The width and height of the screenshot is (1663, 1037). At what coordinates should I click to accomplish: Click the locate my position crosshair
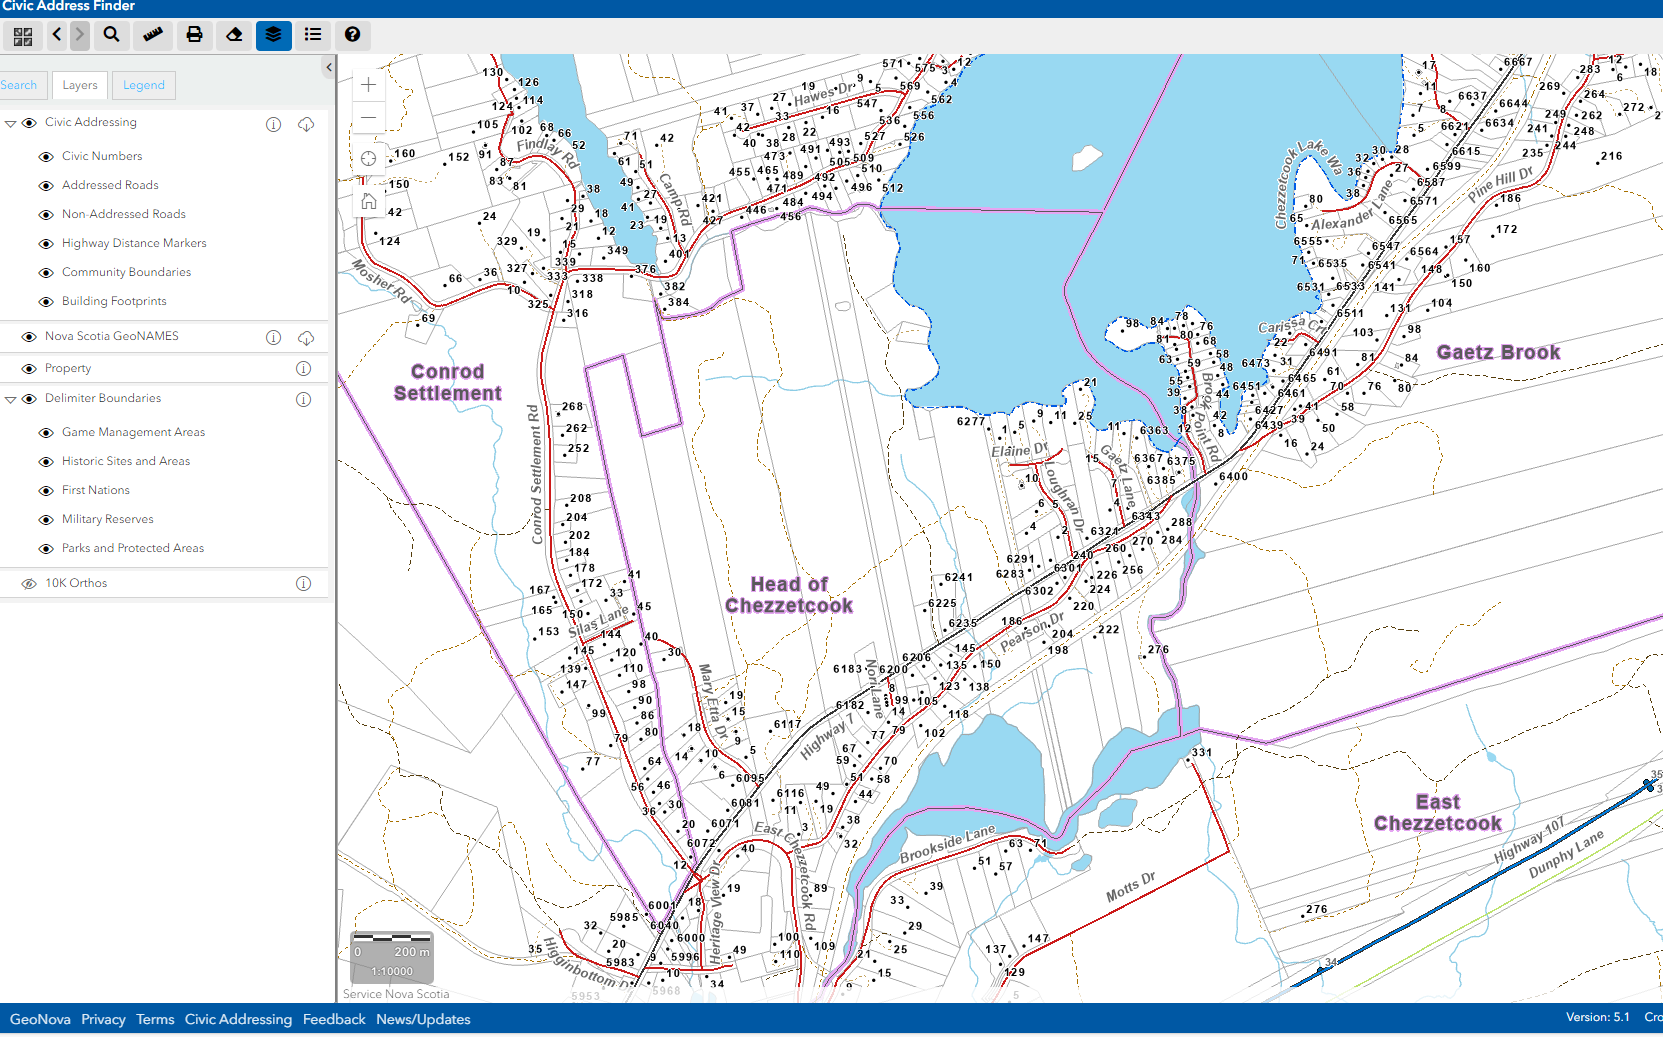pos(368,159)
